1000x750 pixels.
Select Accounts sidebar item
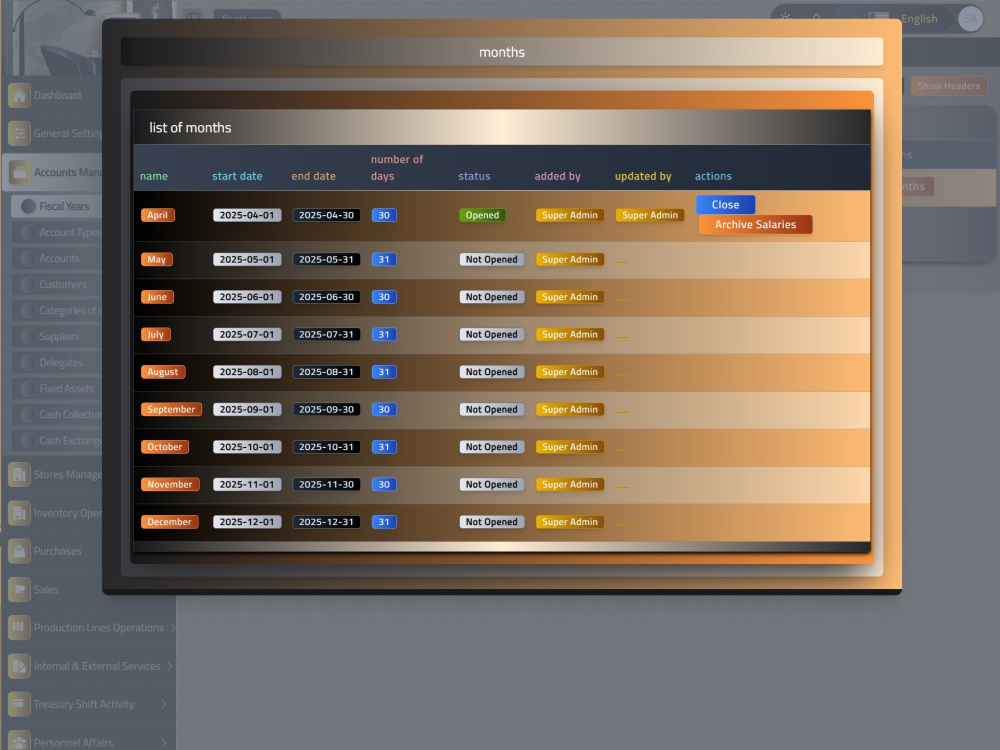click(x=57, y=258)
